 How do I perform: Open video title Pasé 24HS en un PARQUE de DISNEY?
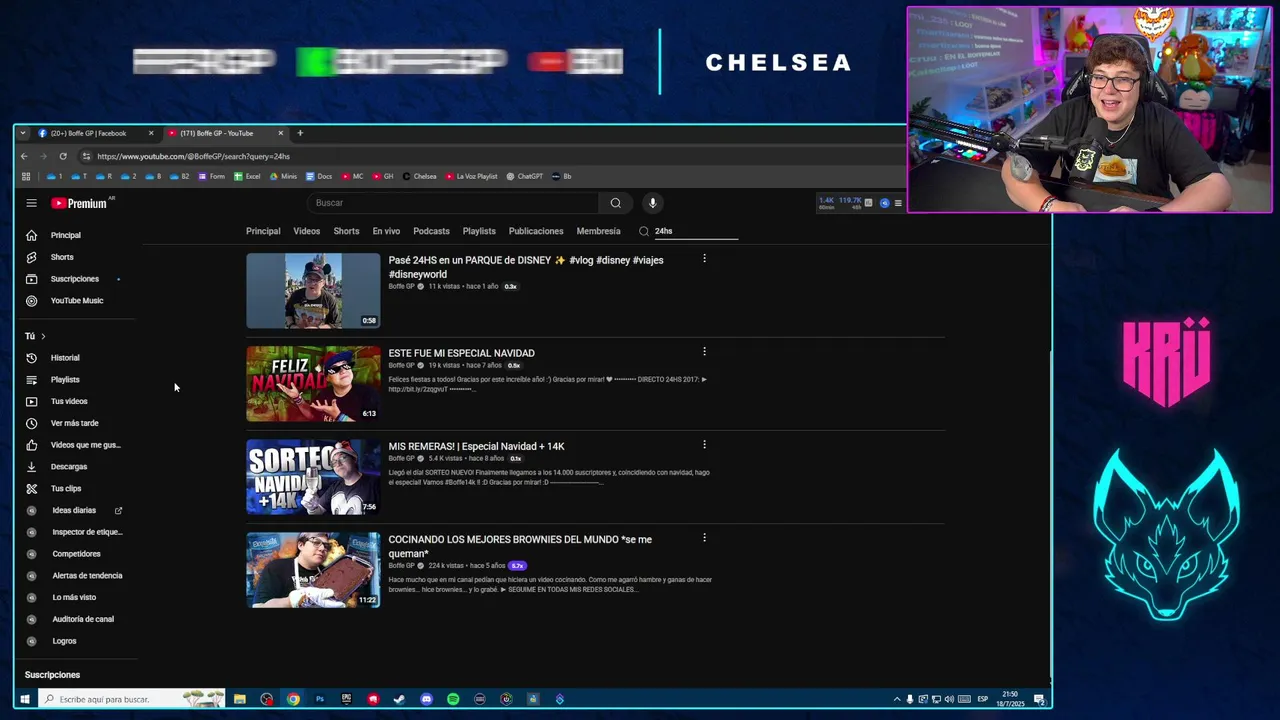pyautogui.click(x=526, y=267)
